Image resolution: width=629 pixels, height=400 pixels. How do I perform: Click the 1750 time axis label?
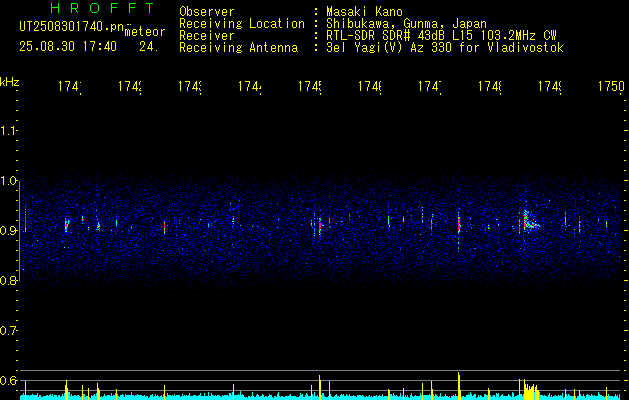611,86
